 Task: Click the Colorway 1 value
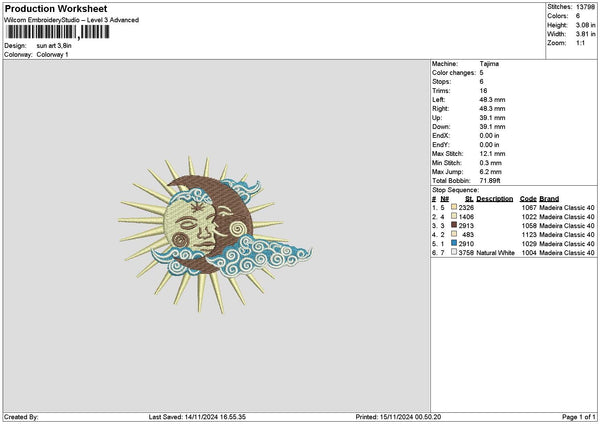pos(52,54)
